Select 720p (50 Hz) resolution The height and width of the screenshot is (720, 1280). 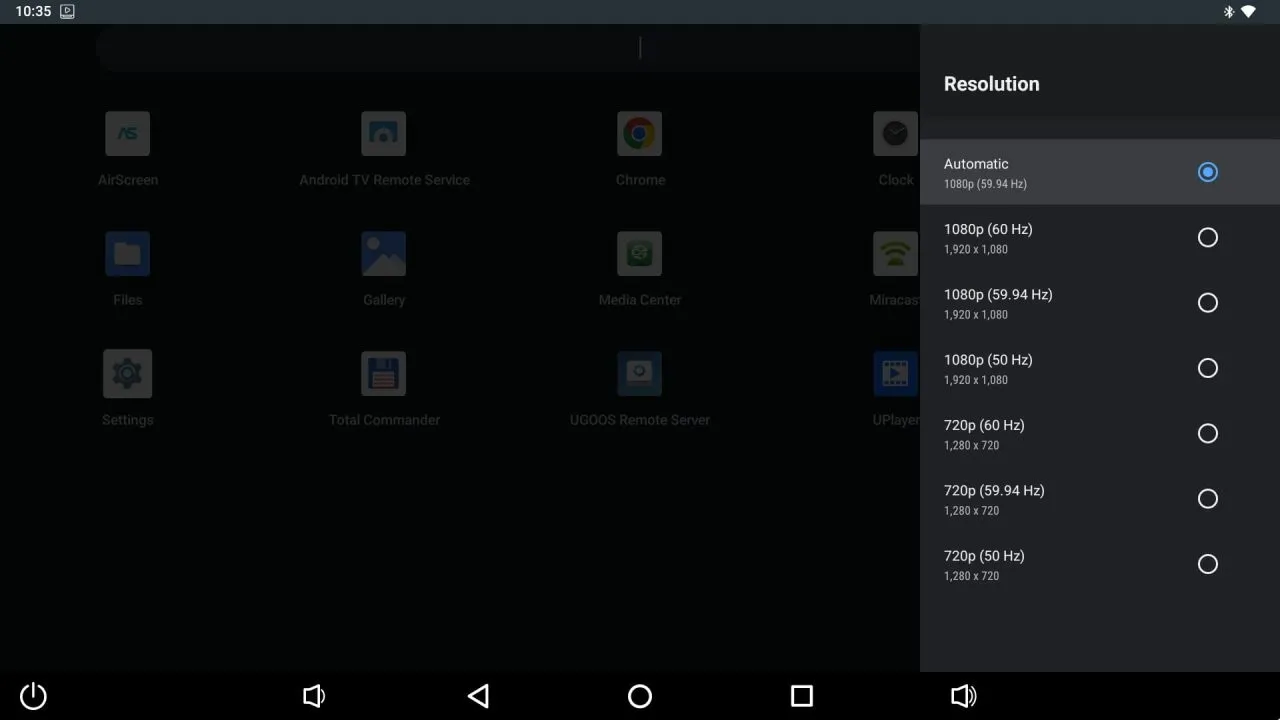(x=1100, y=563)
